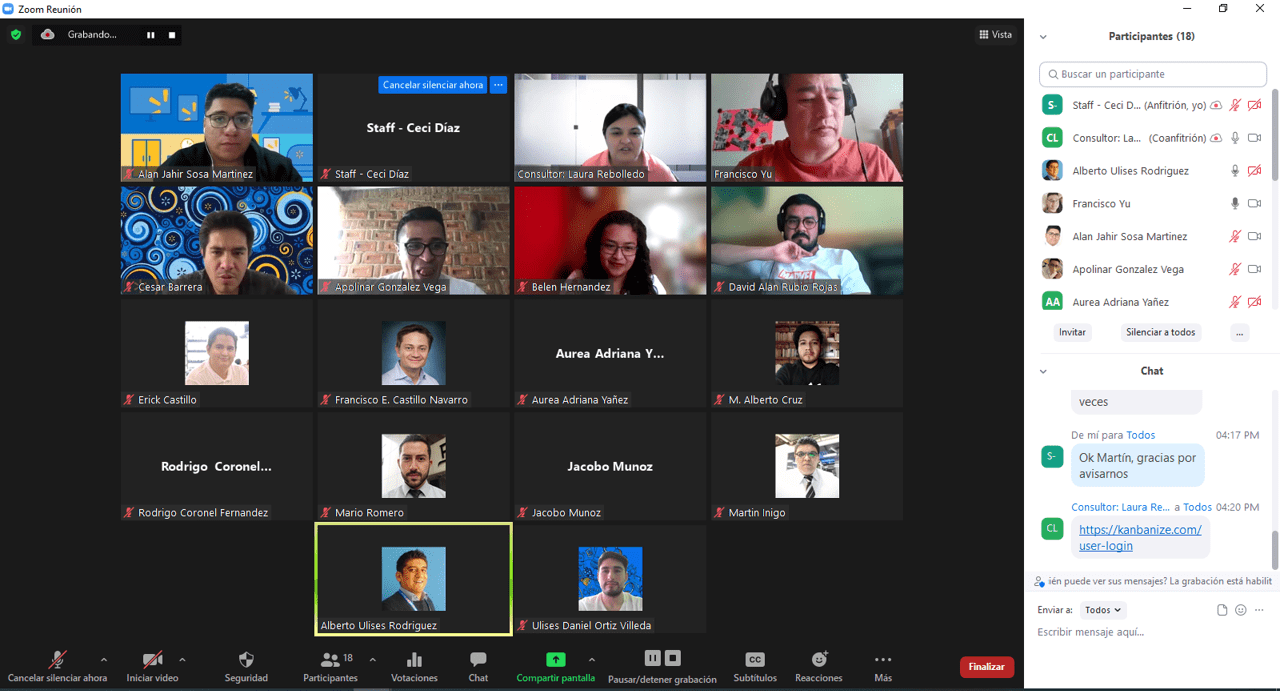This screenshot has height=691, width=1280.
Task: Click the file attachment icon in chat
Action: click(x=1222, y=610)
